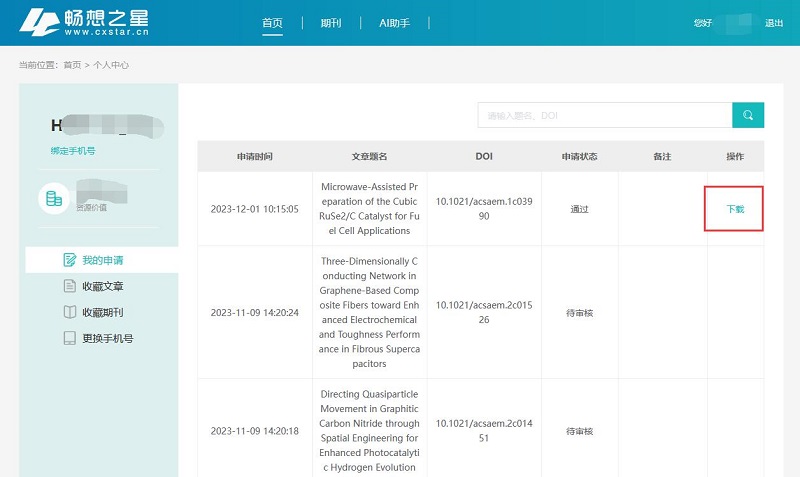
Task: Click the 操作 column header
Action: click(735, 156)
